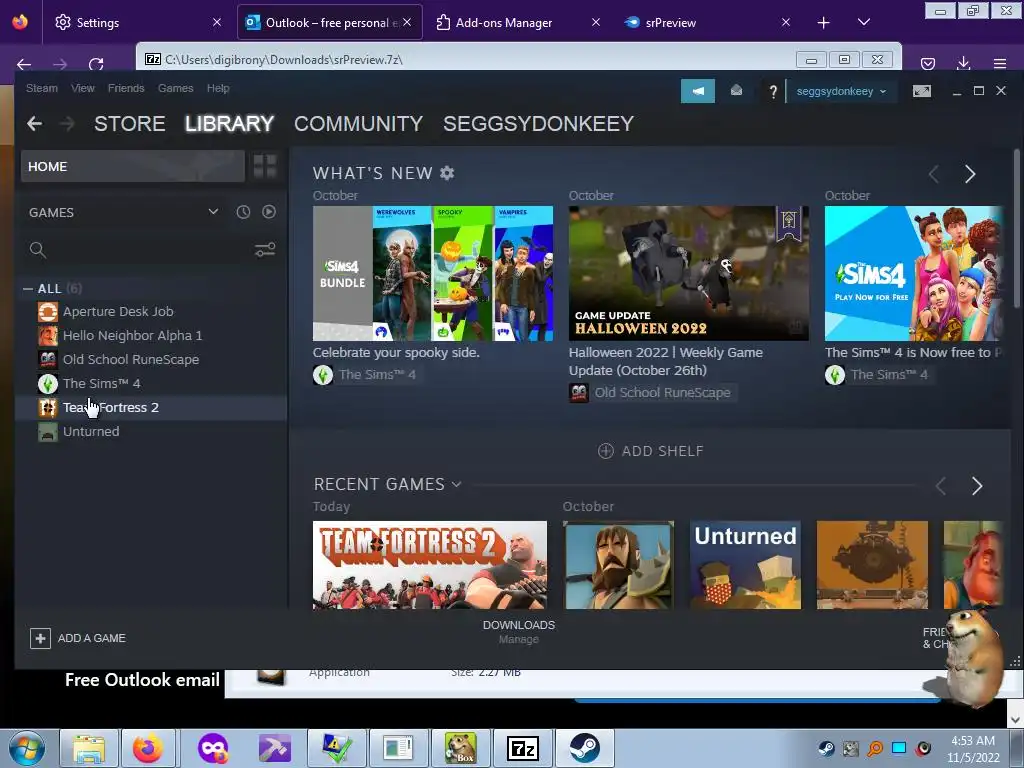Open Firefox hamburger application menu
The image size is (1024, 768).
(1000, 64)
